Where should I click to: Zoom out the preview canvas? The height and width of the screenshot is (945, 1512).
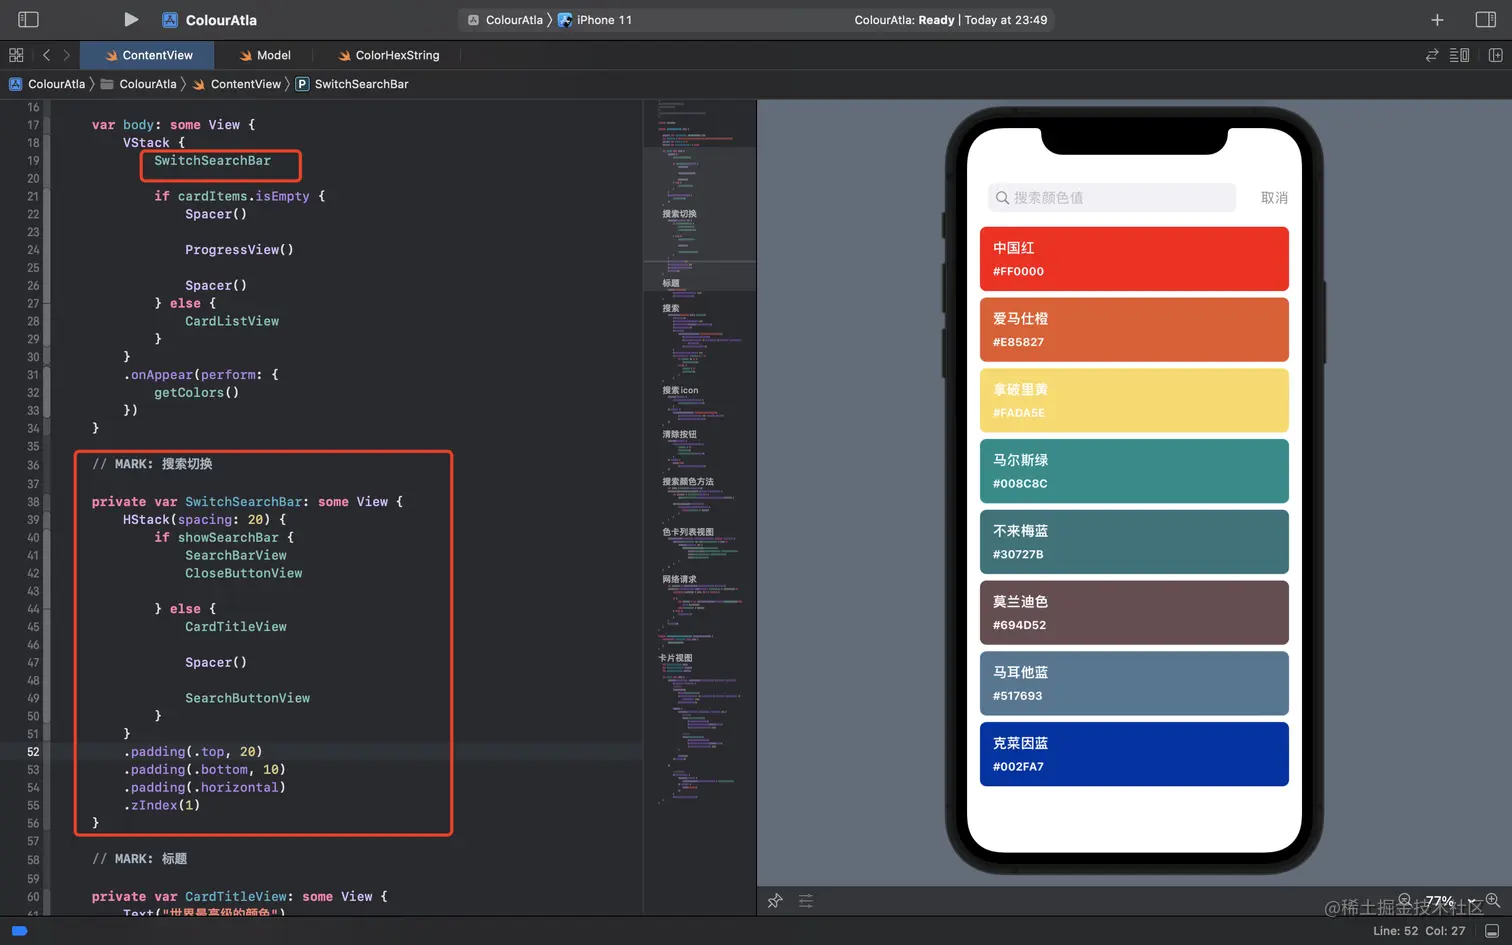tap(1405, 901)
